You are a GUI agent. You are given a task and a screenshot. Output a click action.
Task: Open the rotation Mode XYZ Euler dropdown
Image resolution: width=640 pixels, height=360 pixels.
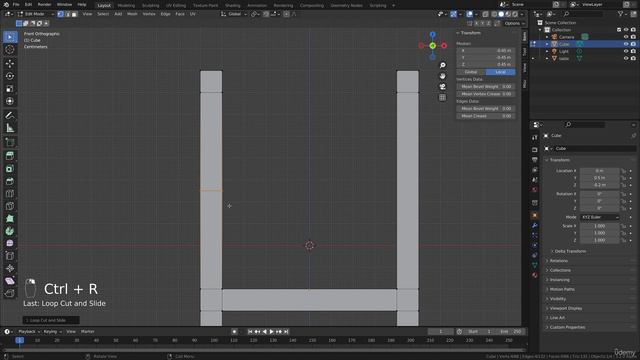pyautogui.click(x=600, y=217)
